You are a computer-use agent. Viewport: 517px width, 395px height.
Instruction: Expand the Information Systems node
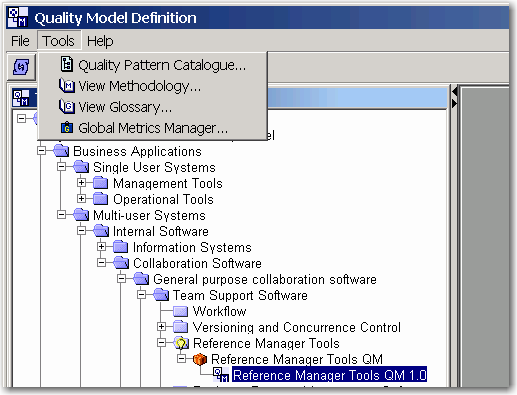pos(101,247)
